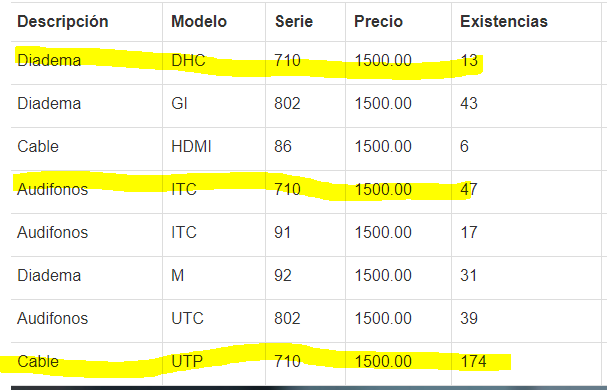
Task: Click the Precio column header
Action: [x=379, y=21]
